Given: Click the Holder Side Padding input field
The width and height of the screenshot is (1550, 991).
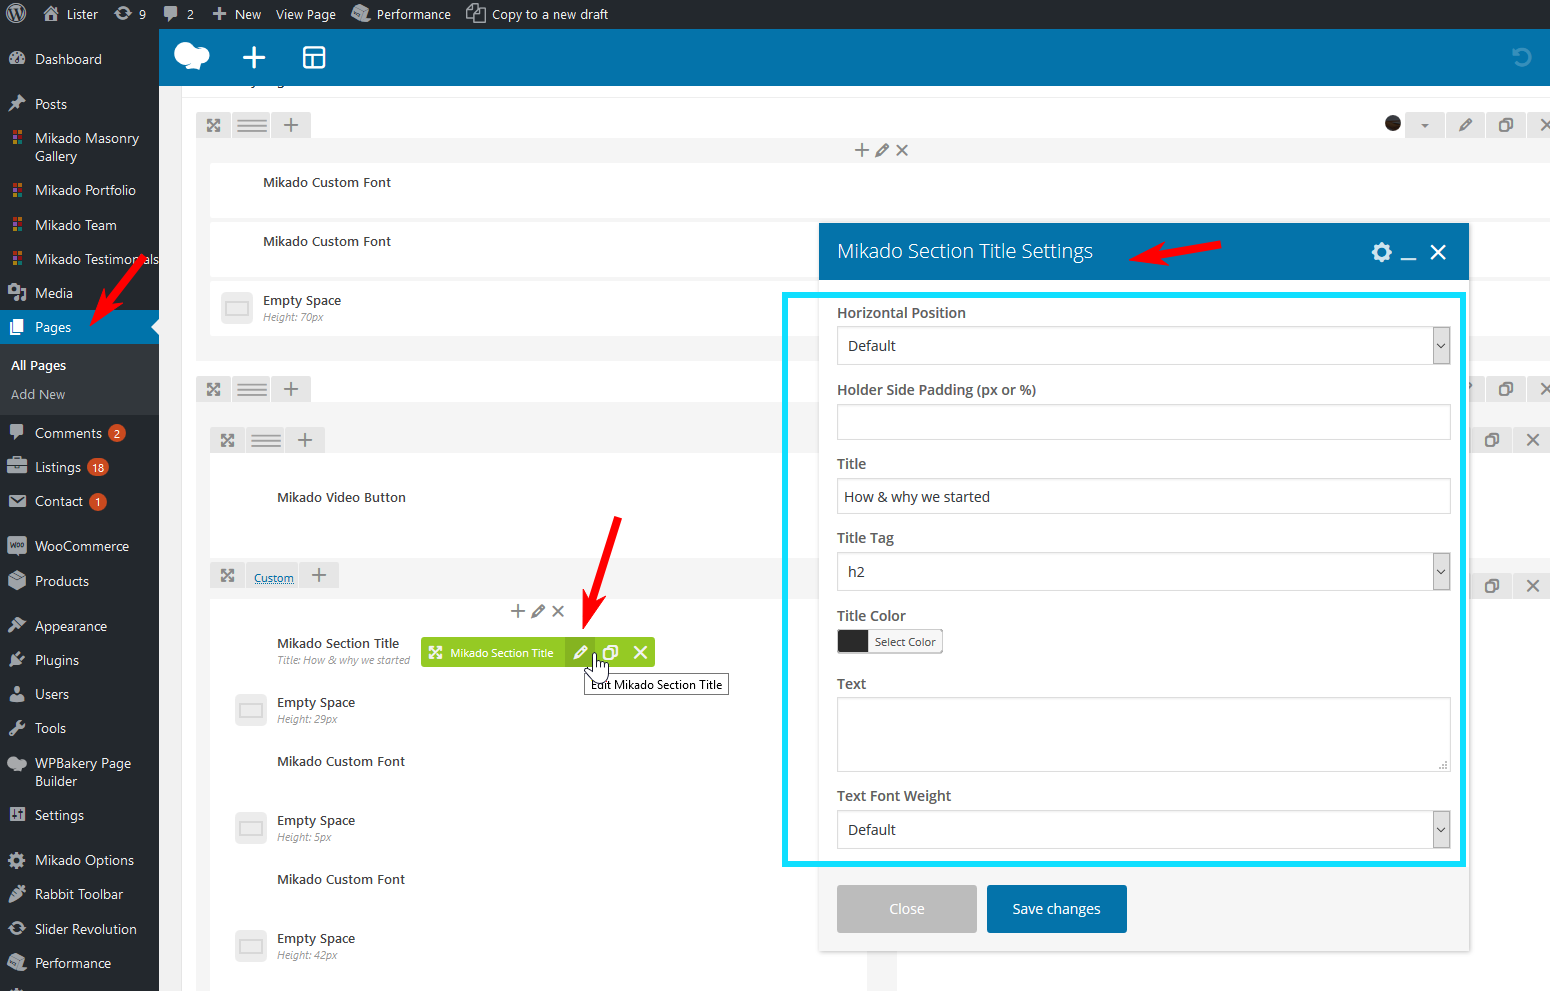Looking at the screenshot, I should click(x=1143, y=422).
